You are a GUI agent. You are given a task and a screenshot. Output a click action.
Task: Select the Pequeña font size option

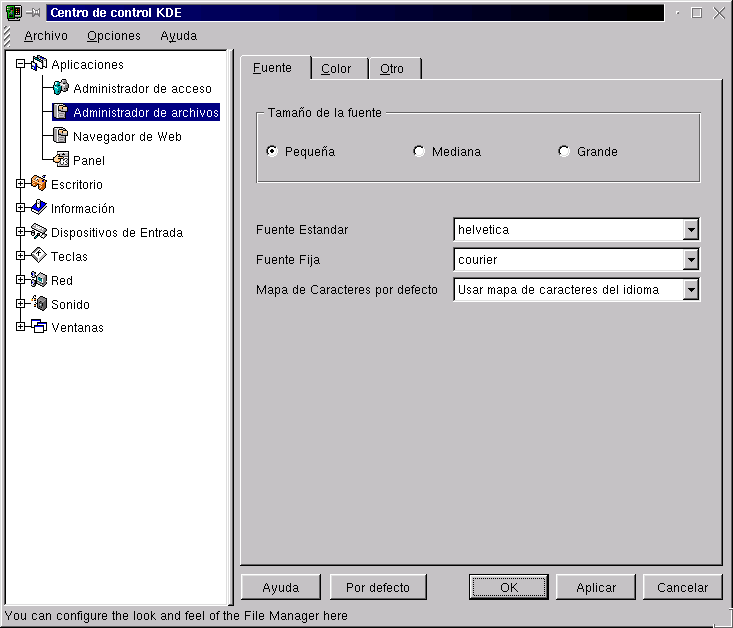pos(272,152)
